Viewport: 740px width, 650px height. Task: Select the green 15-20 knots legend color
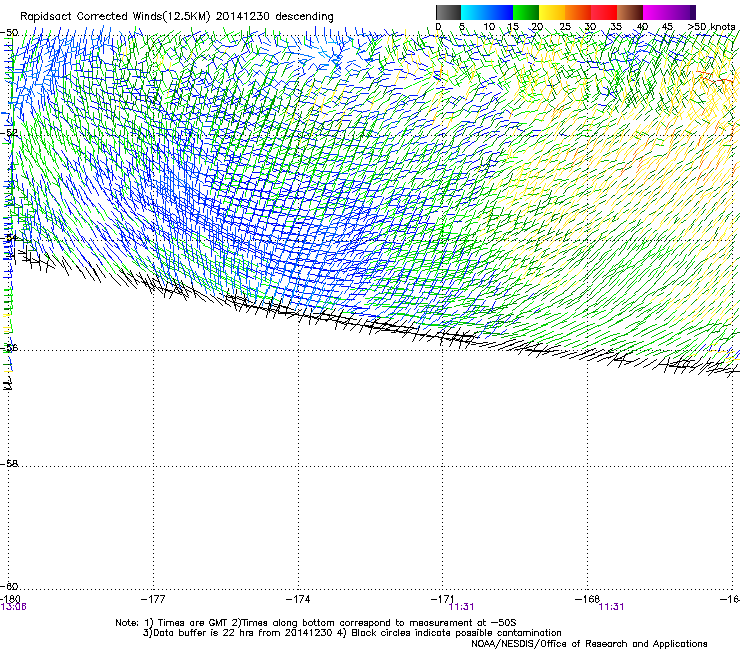click(526, 12)
